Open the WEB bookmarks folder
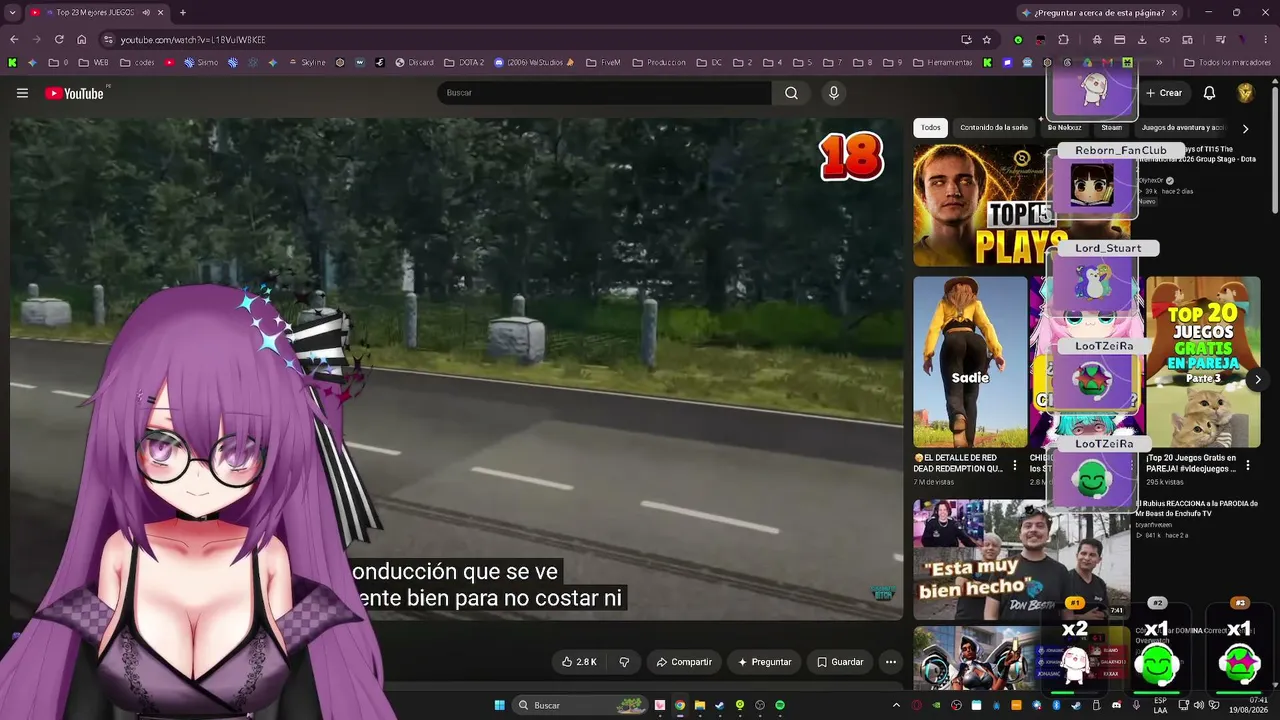 93,62
